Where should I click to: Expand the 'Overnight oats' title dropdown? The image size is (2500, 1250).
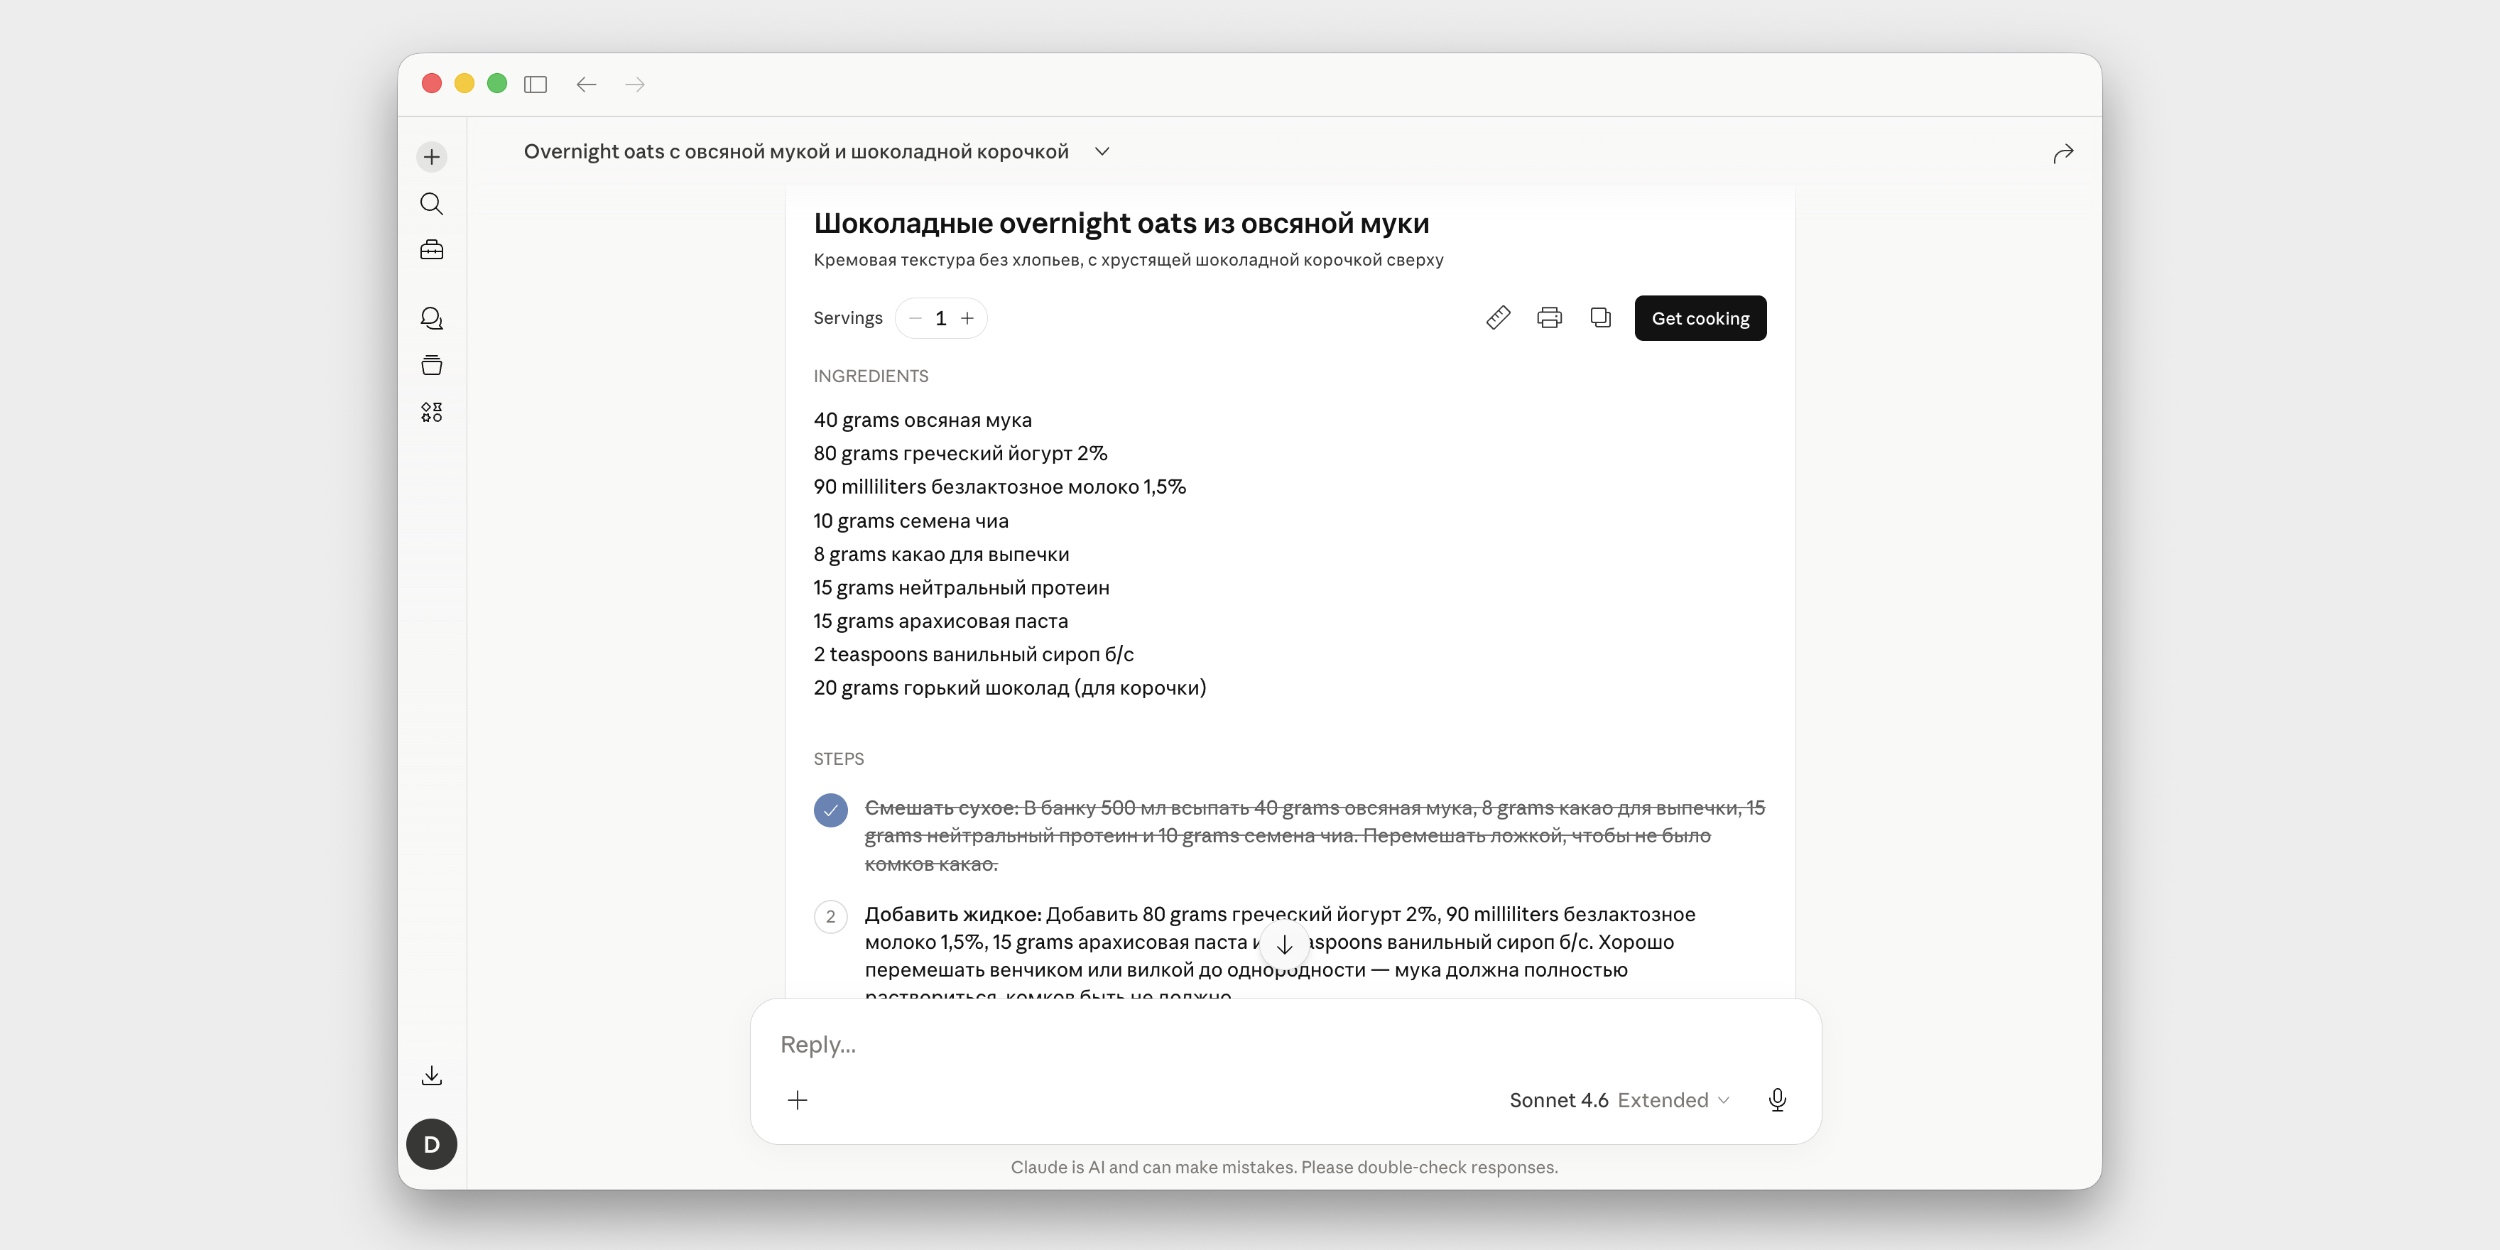(x=1101, y=151)
